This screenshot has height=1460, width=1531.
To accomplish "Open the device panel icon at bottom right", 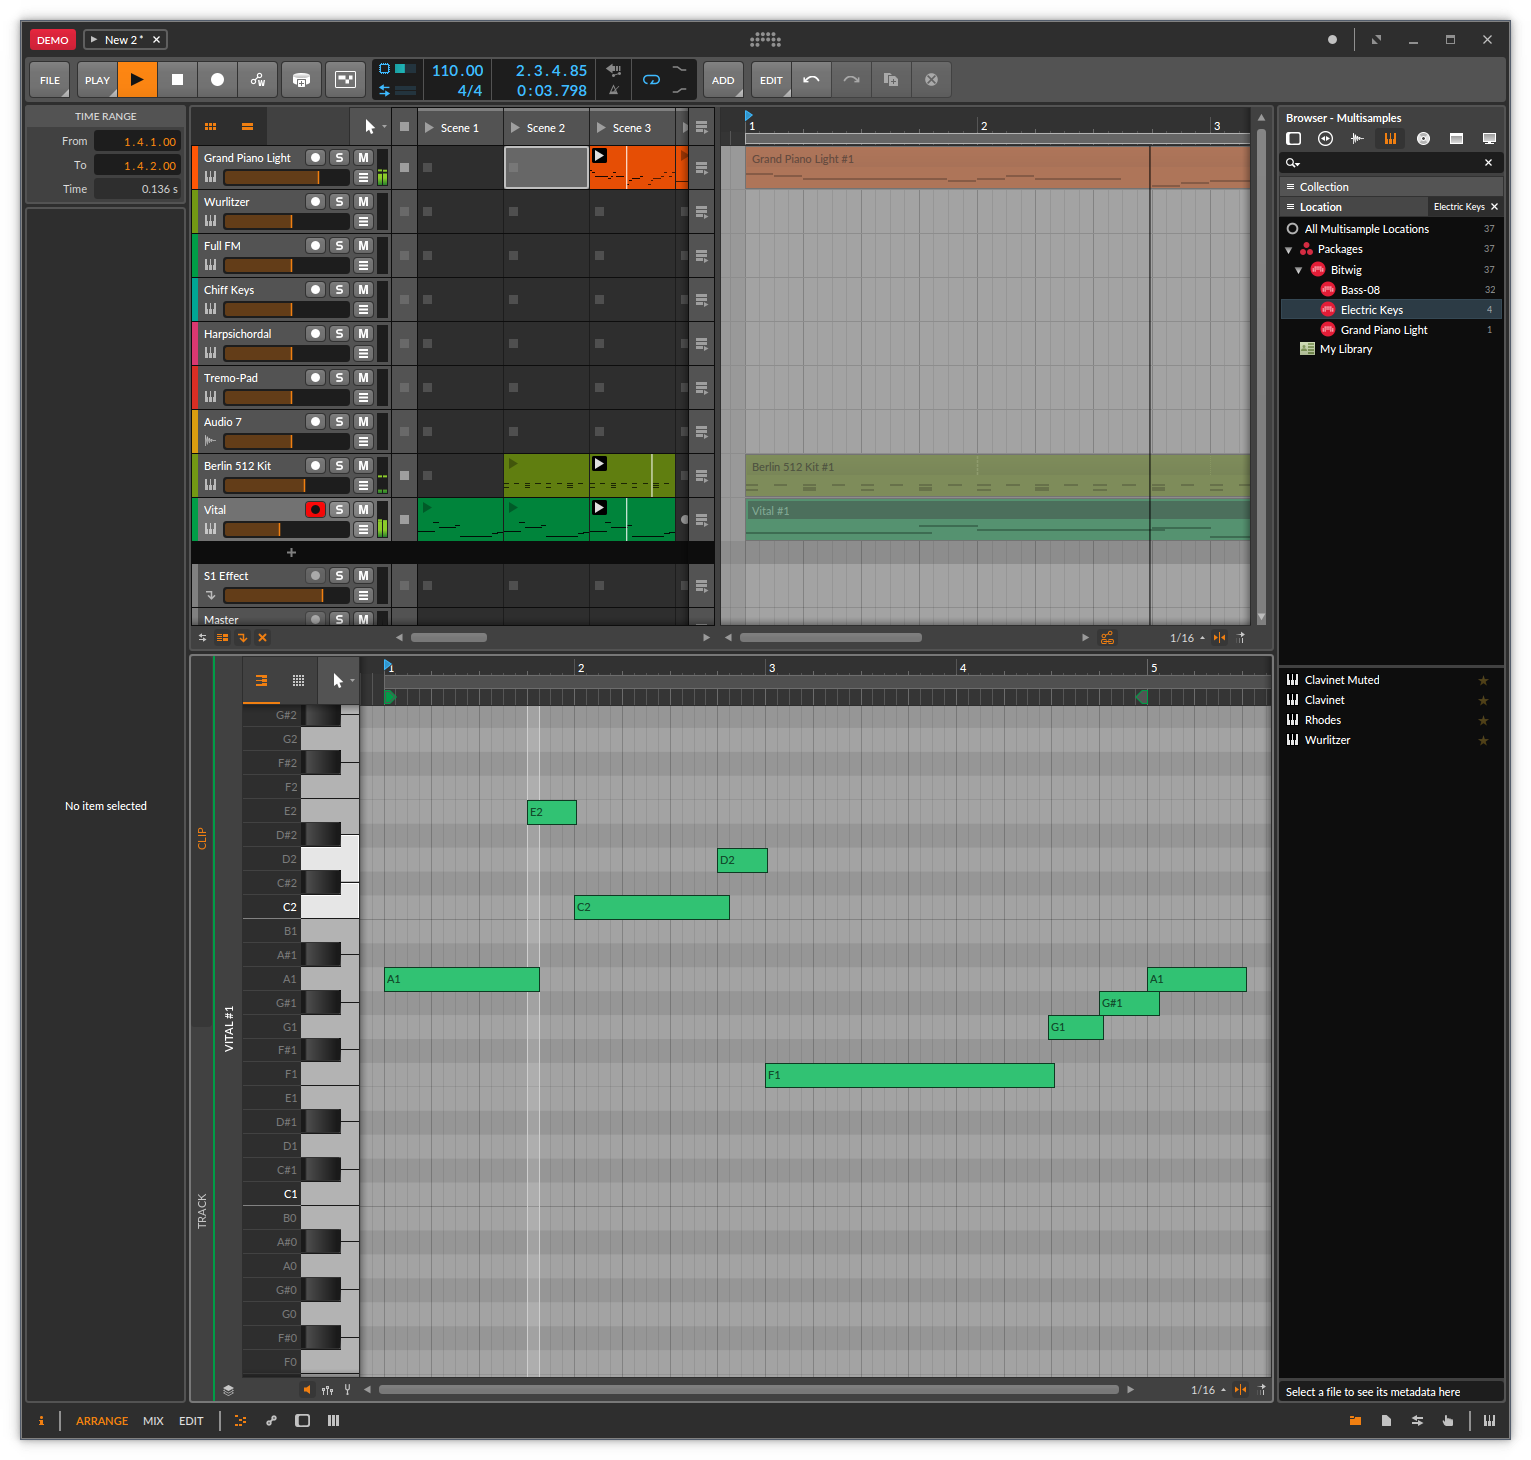I will (x=1489, y=1421).
